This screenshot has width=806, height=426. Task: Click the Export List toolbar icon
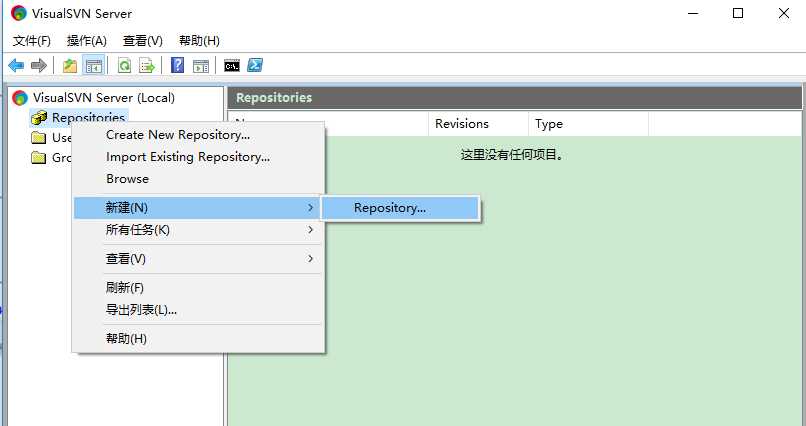pos(147,66)
